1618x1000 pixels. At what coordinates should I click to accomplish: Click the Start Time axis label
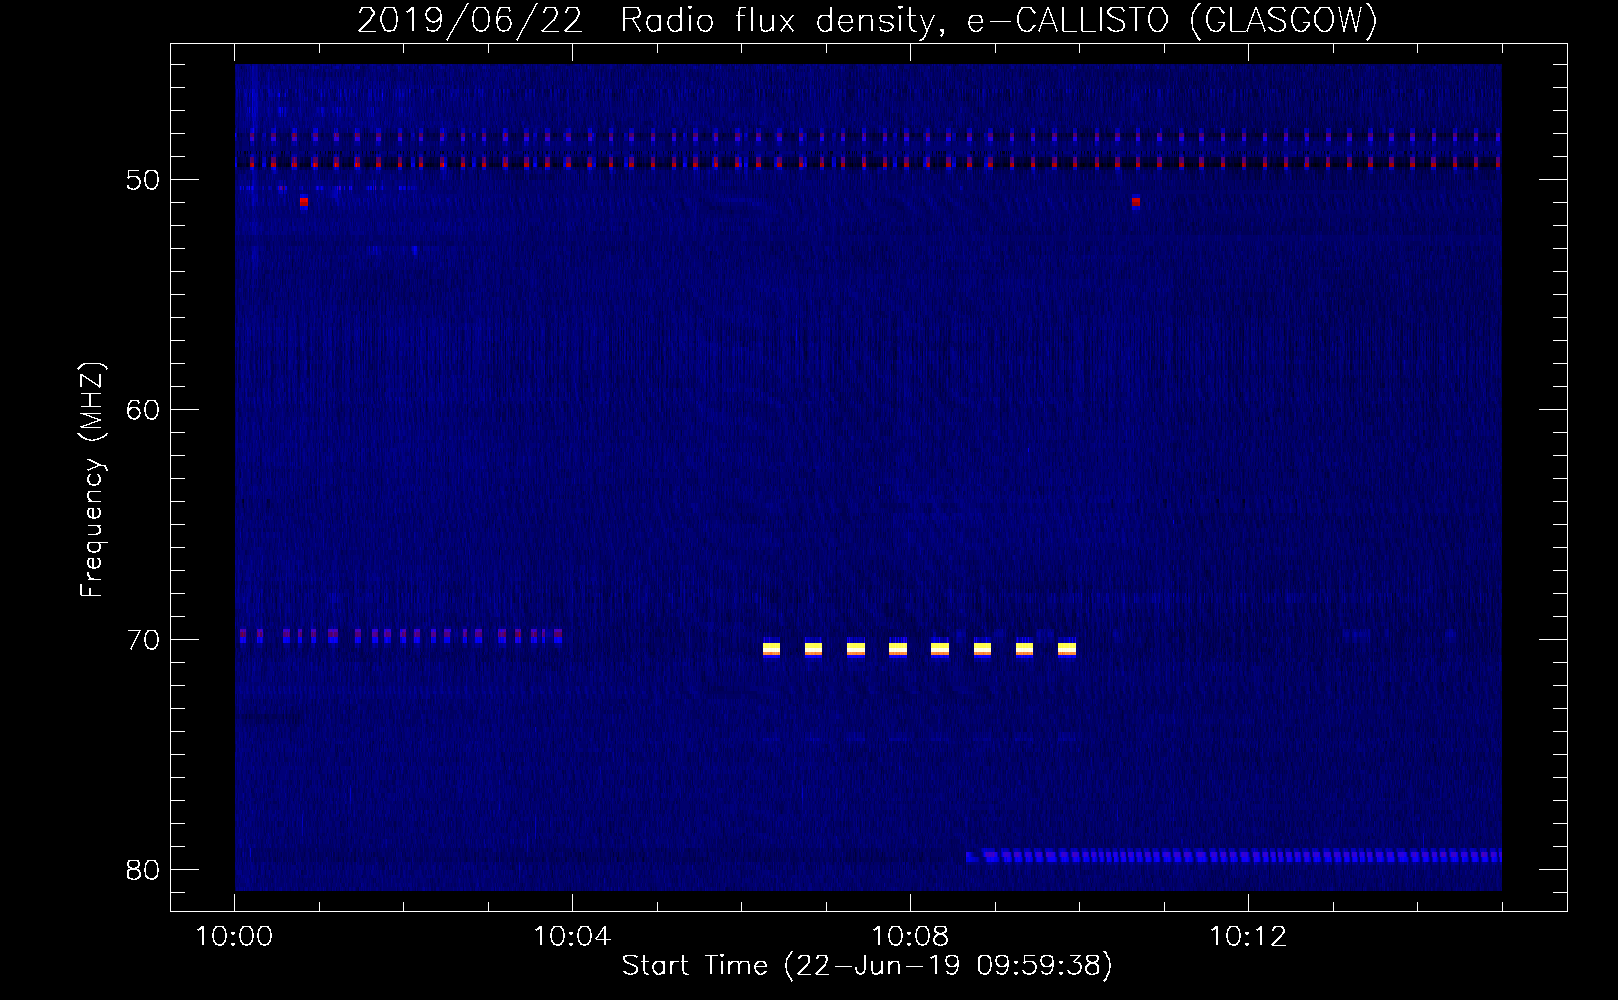867,966
